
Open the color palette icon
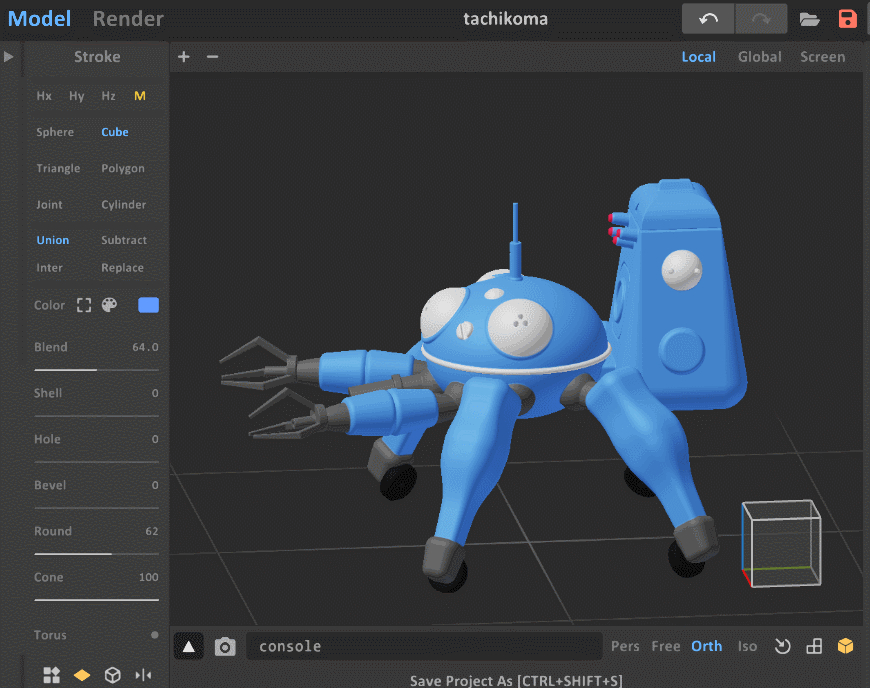click(110, 305)
